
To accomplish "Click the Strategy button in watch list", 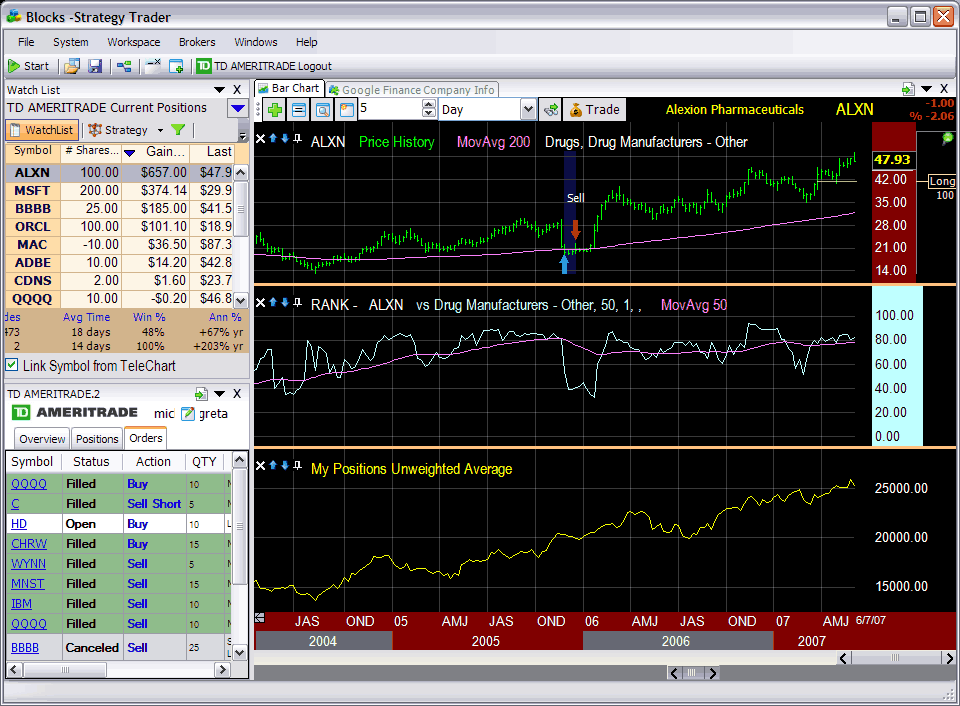I will (x=118, y=130).
